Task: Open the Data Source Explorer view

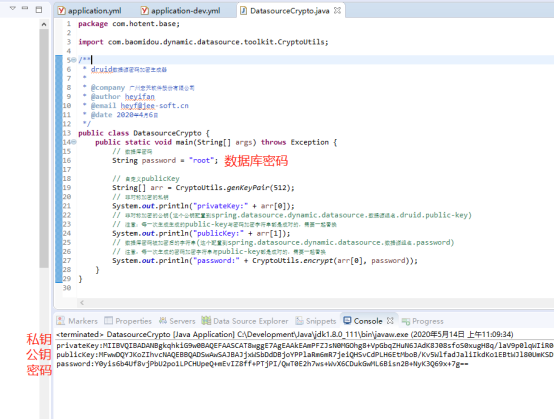Action: [x=245, y=321]
